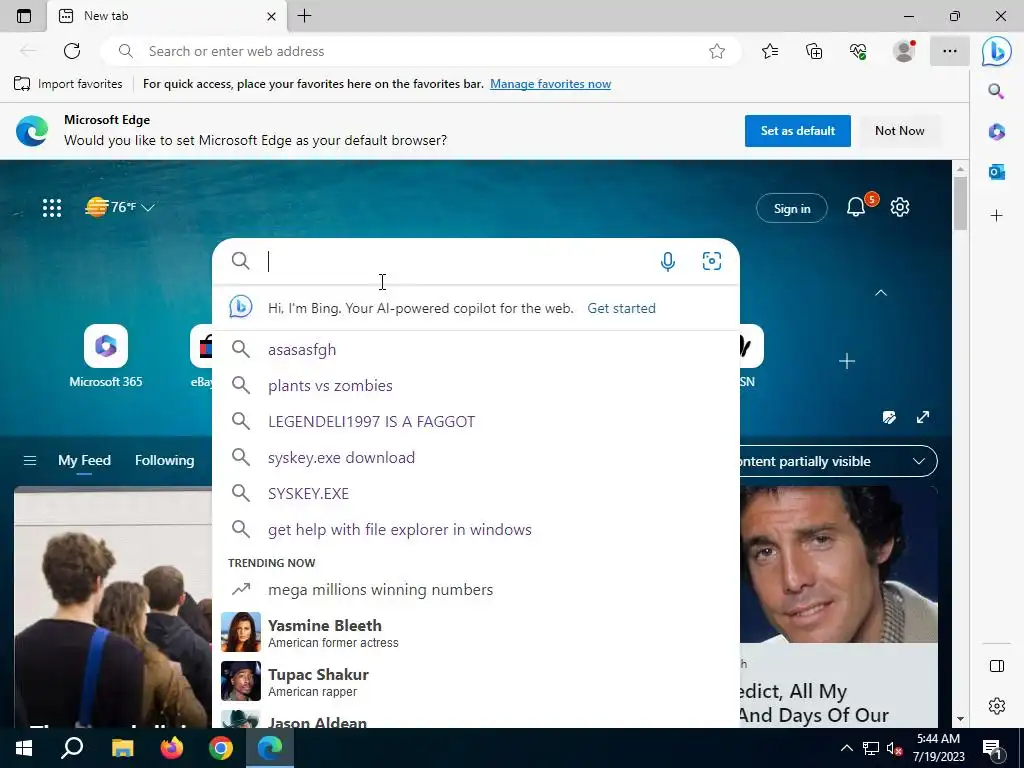Open taskbar search magnifier
This screenshot has height=768, width=1024.
[72, 748]
